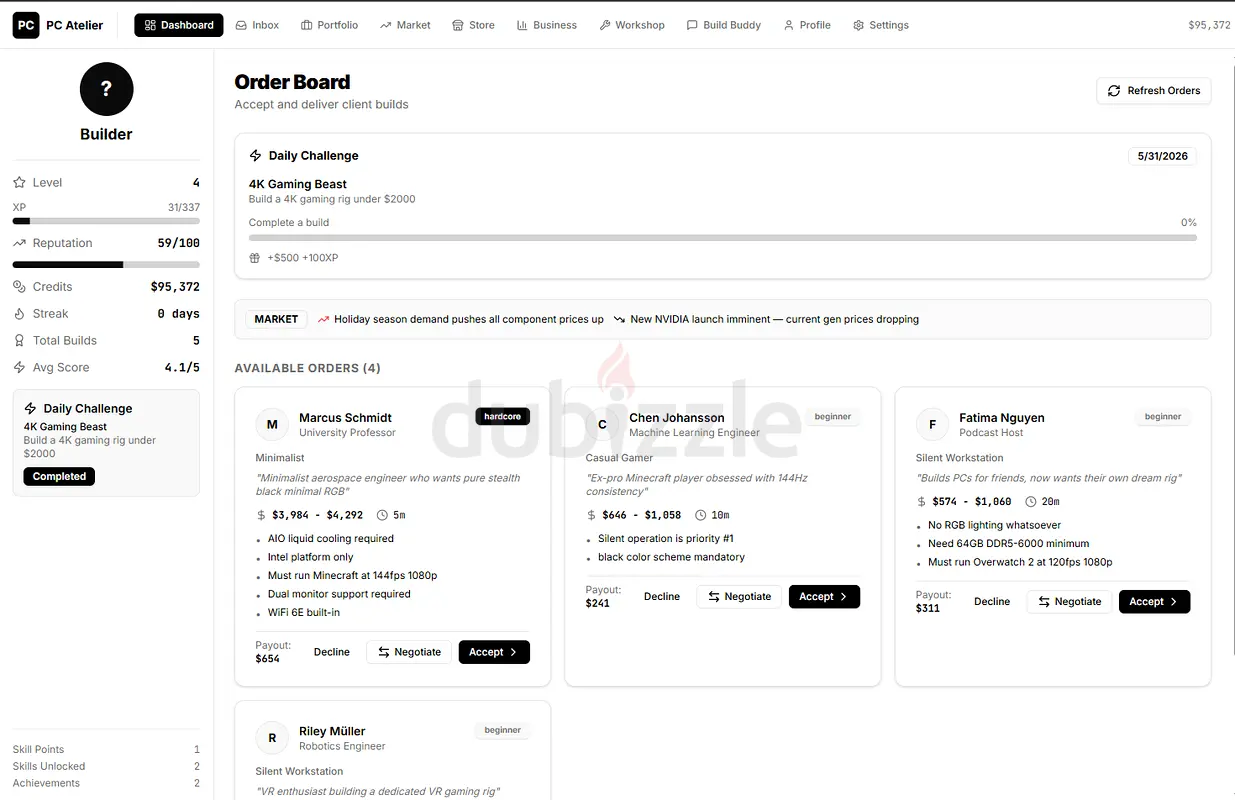Click Riley Müller's R avatar
This screenshot has width=1235, height=800.
pyautogui.click(x=272, y=739)
